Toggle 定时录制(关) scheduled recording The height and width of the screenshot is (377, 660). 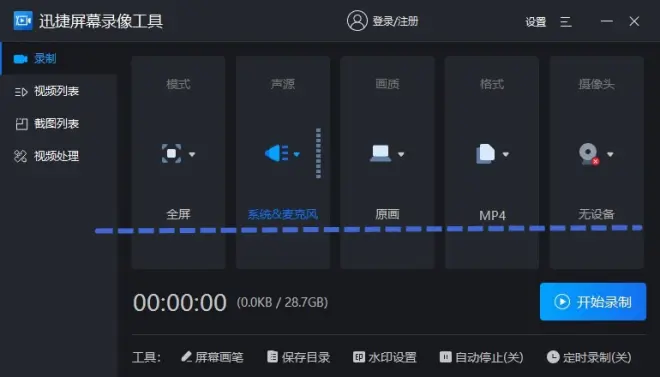tap(589, 357)
